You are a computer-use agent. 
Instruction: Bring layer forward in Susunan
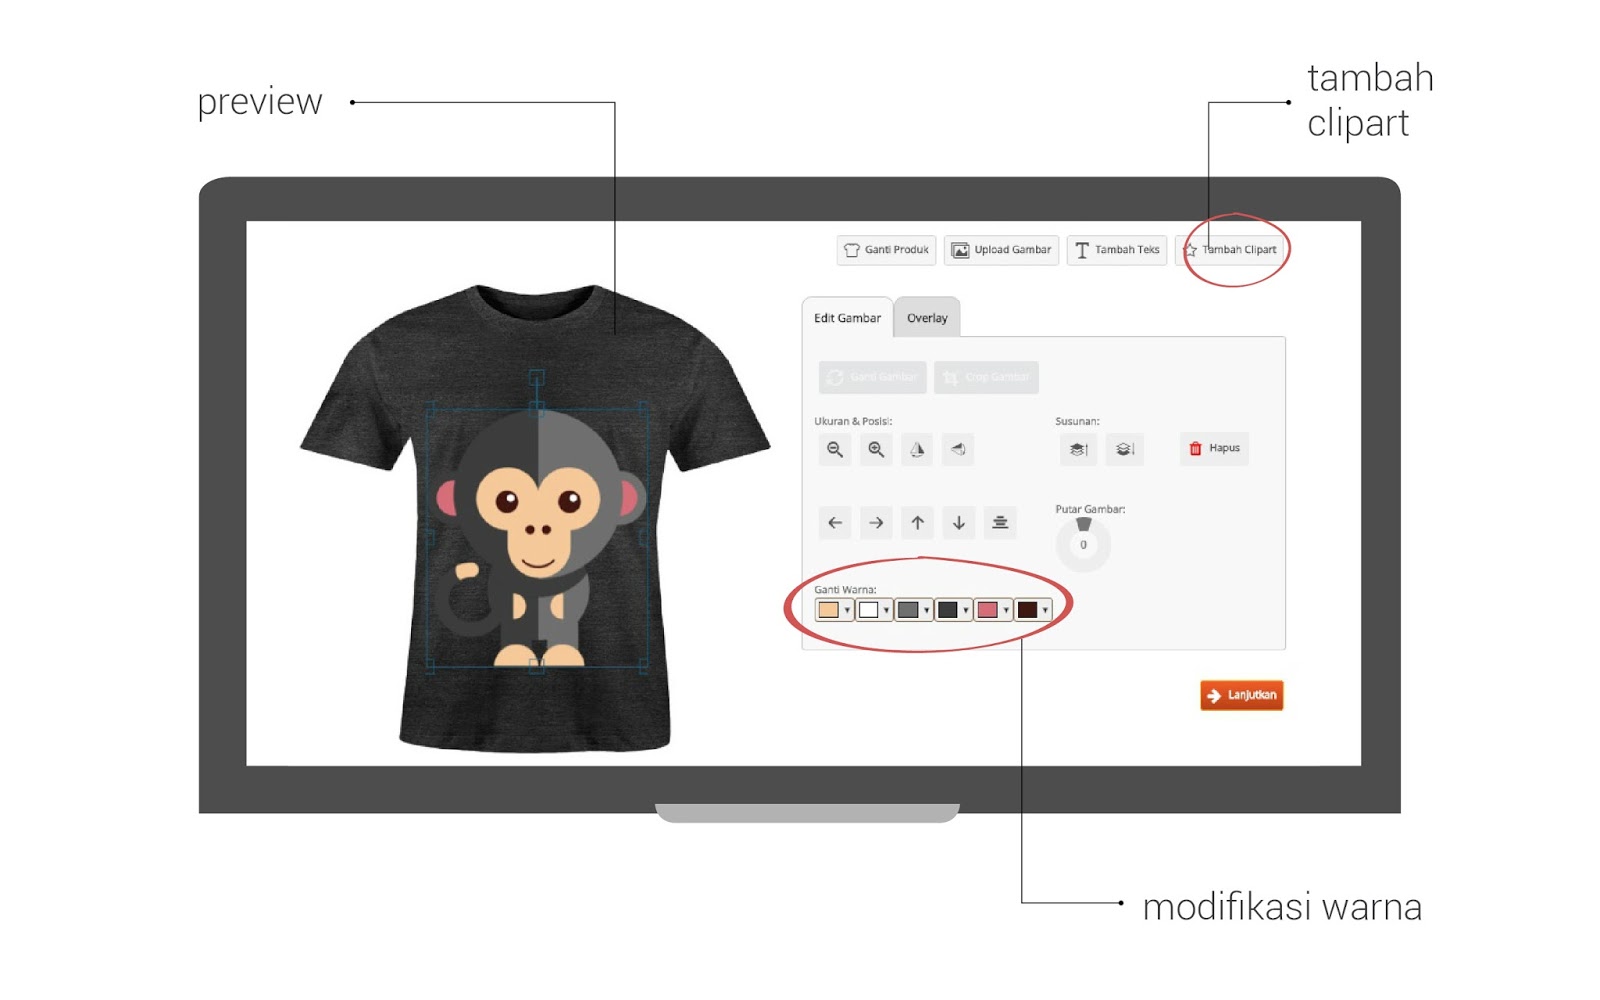[x=1078, y=449]
